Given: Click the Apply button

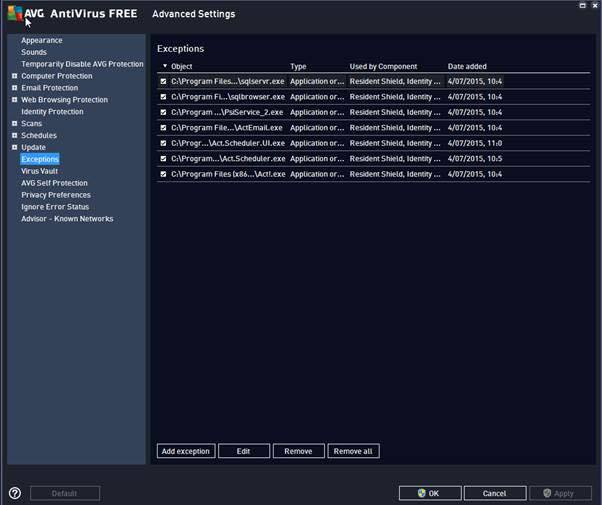Looking at the screenshot, I should point(560,493).
